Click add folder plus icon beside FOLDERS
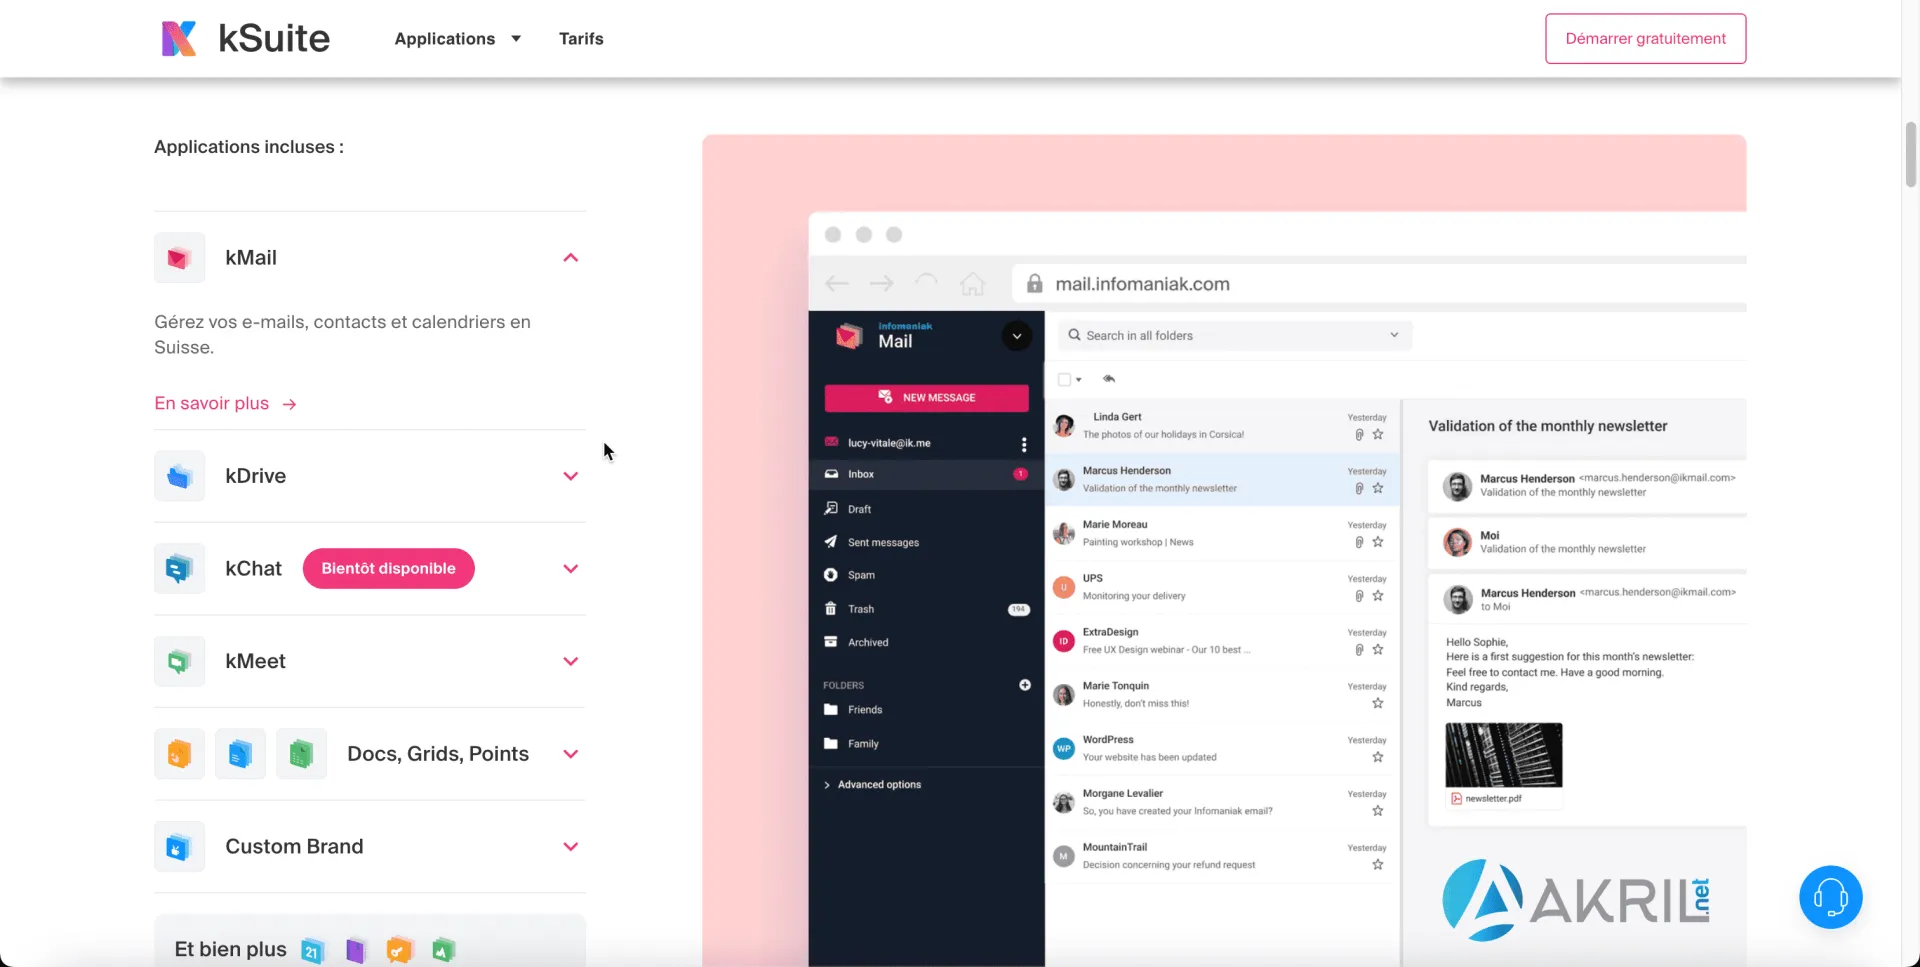This screenshot has height=967, width=1920. point(1025,685)
